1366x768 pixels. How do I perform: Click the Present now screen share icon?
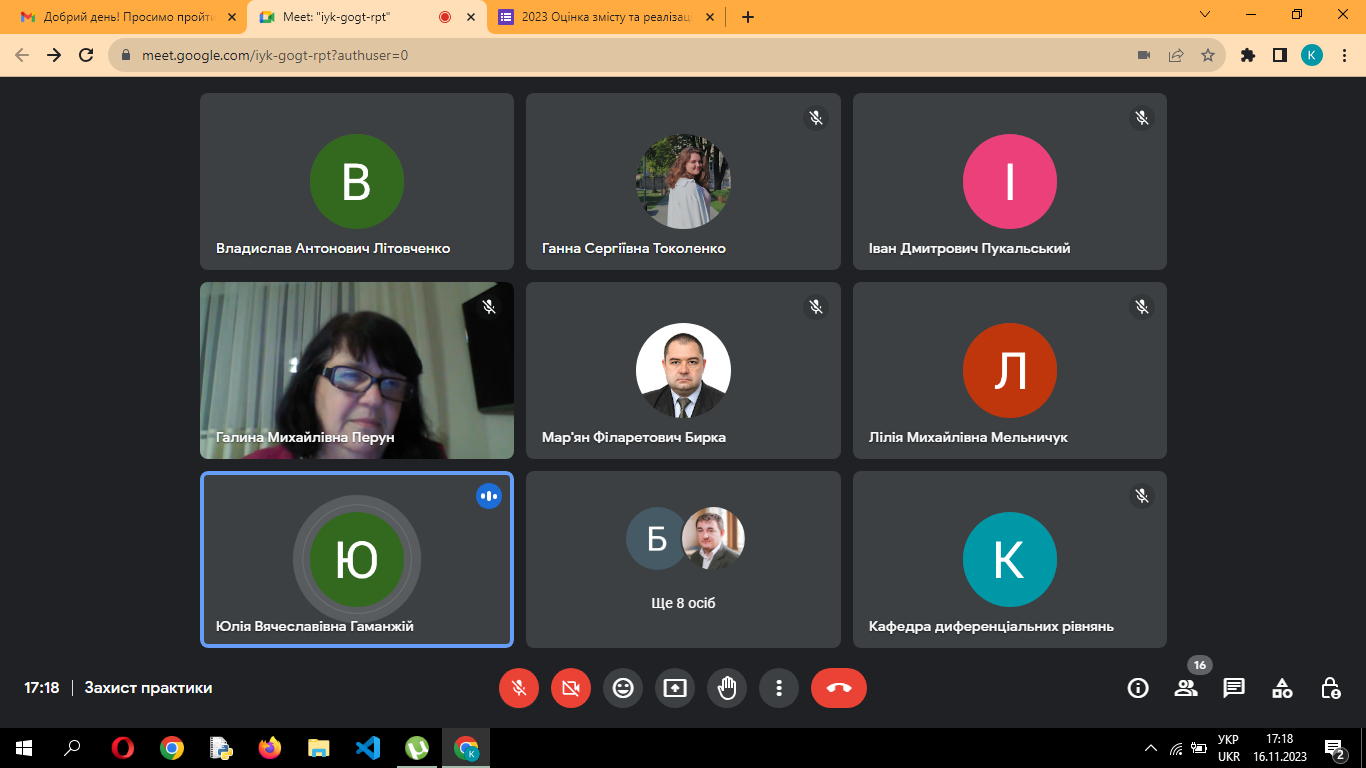coord(675,688)
